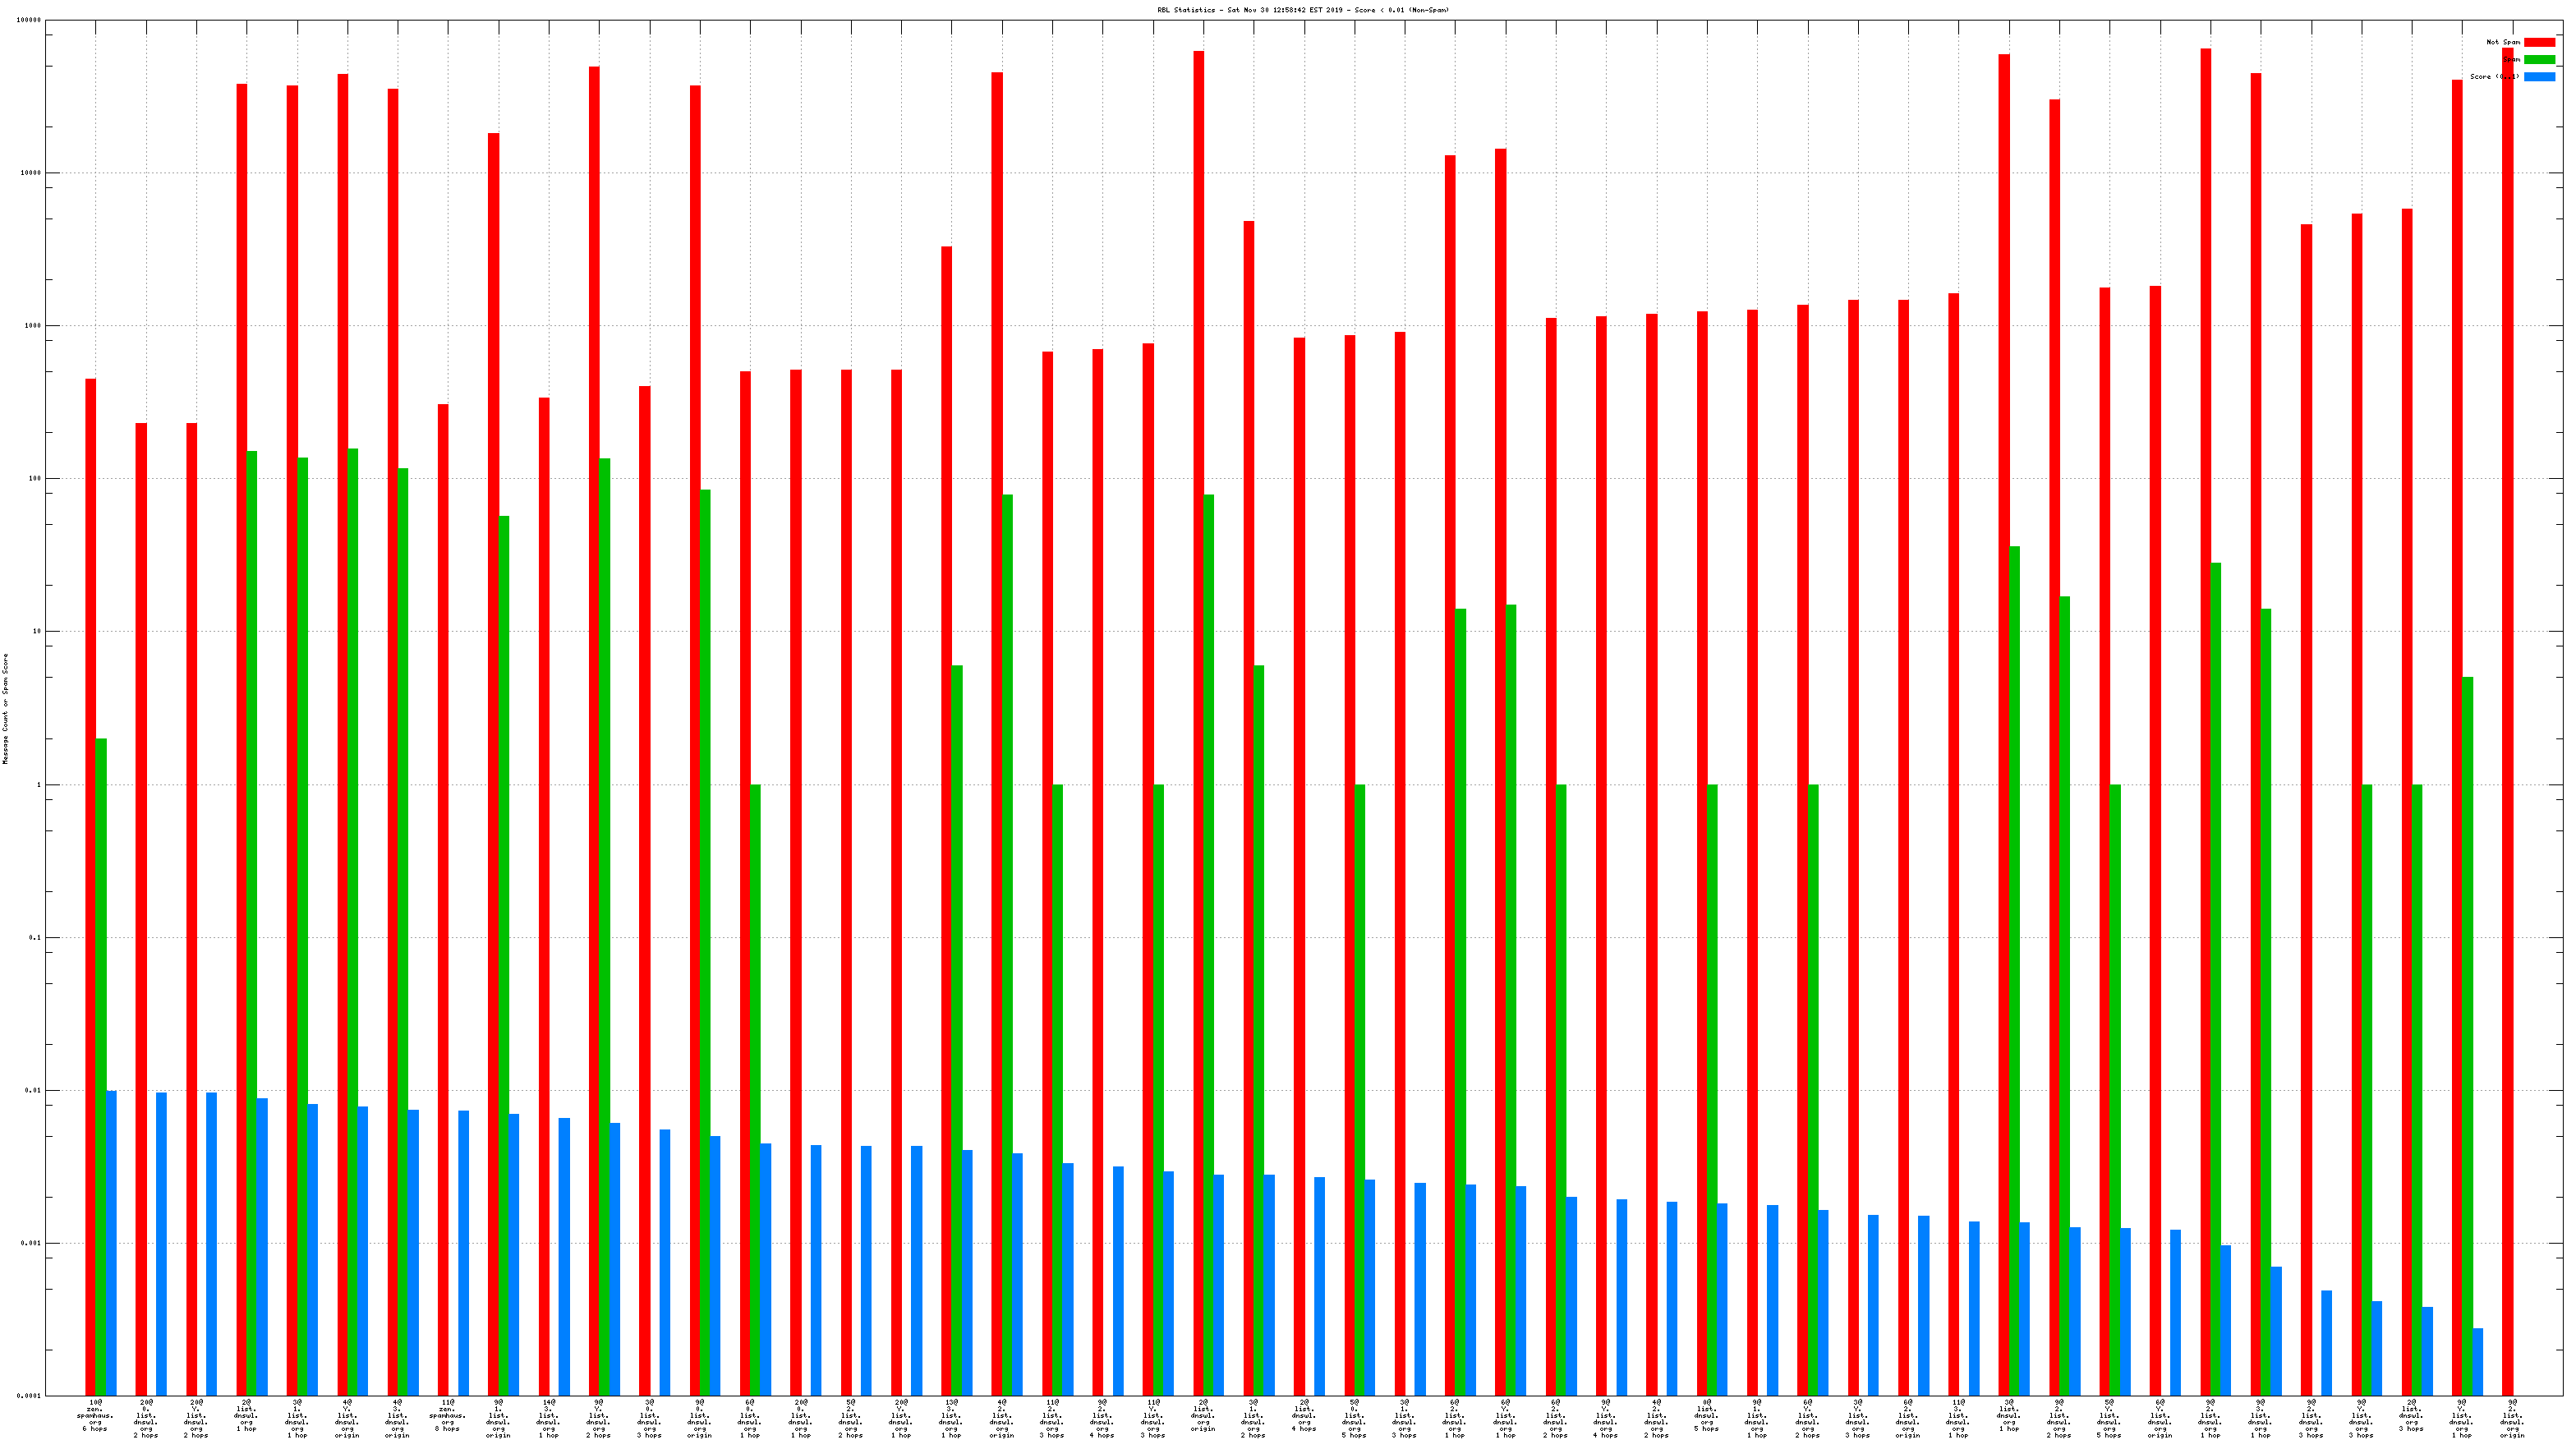Click the Message Count or Spam Score axis label
This screenshot has height=1449, width=2576.
pyautogui.click(x=5, y=708)
